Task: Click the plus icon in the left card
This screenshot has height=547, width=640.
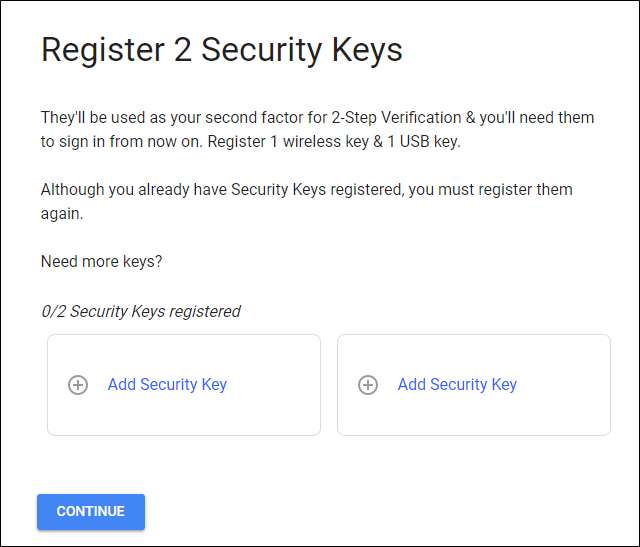Action: point(78,385)
